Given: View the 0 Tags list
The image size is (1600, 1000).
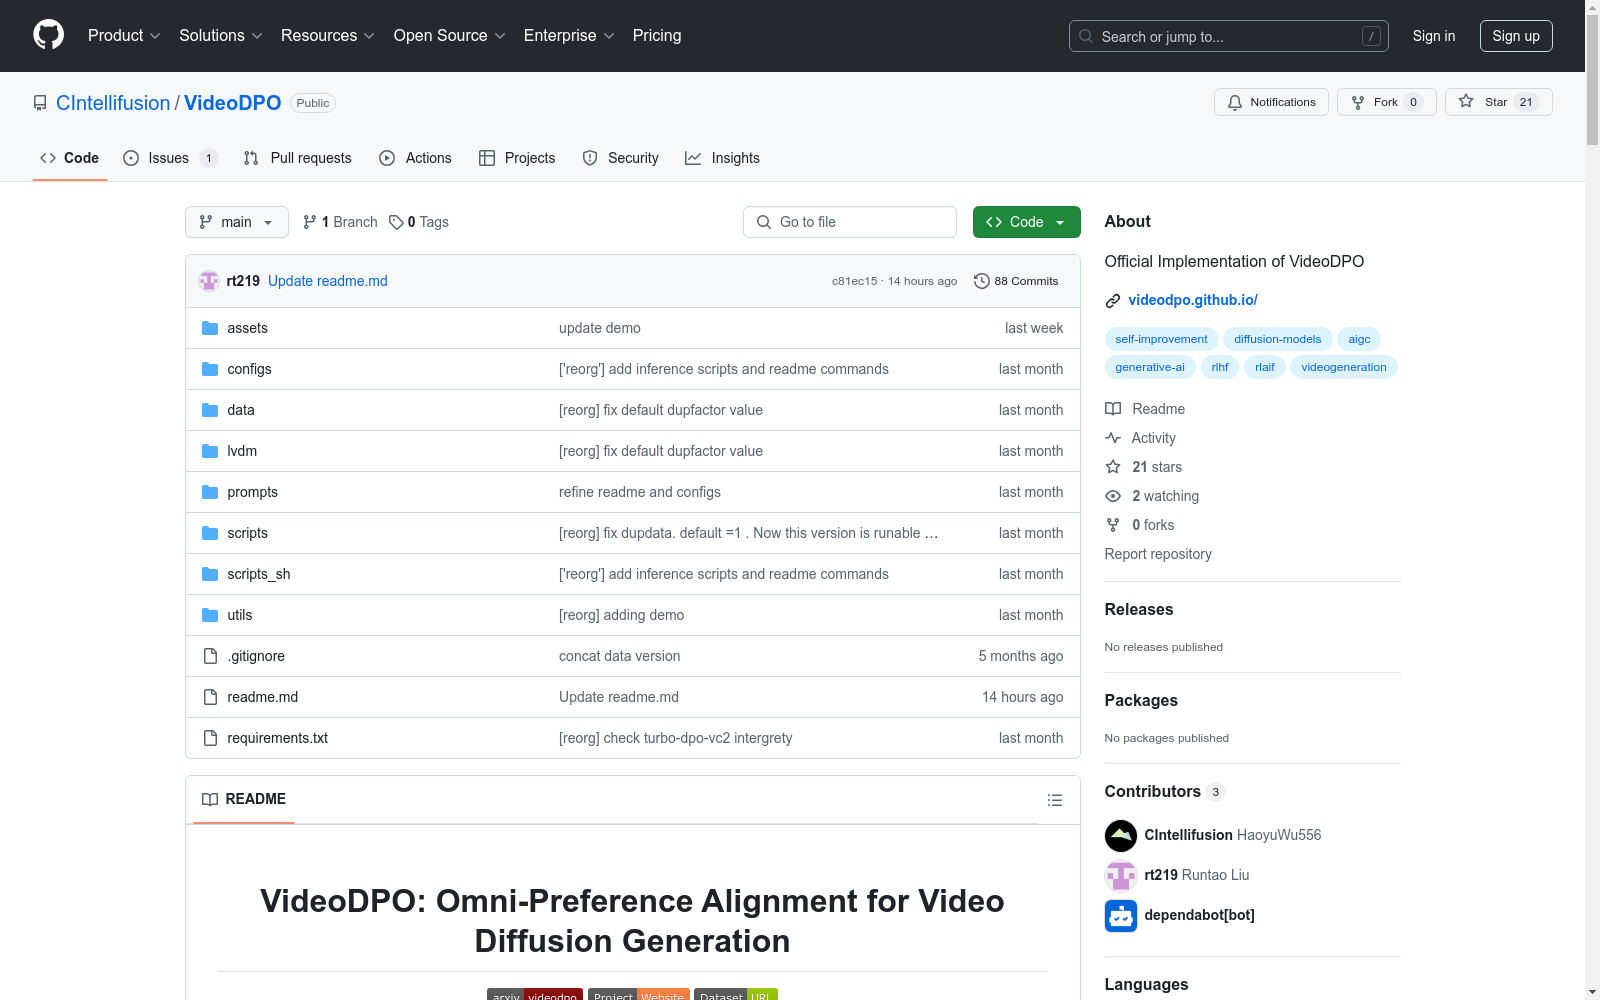Looking at the screenshot, I should click(x=419, y=222).
